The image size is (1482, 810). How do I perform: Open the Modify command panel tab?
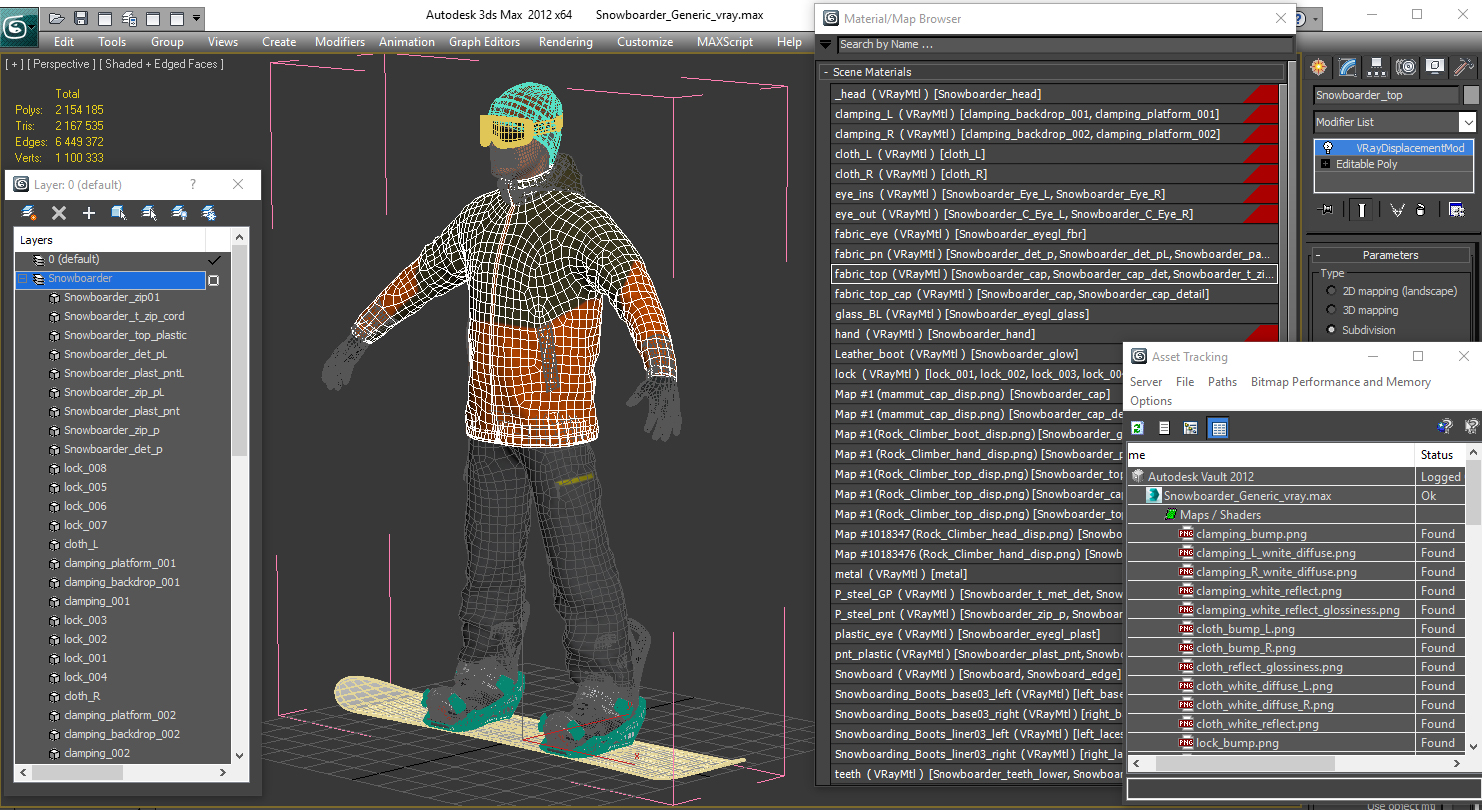1348,67
